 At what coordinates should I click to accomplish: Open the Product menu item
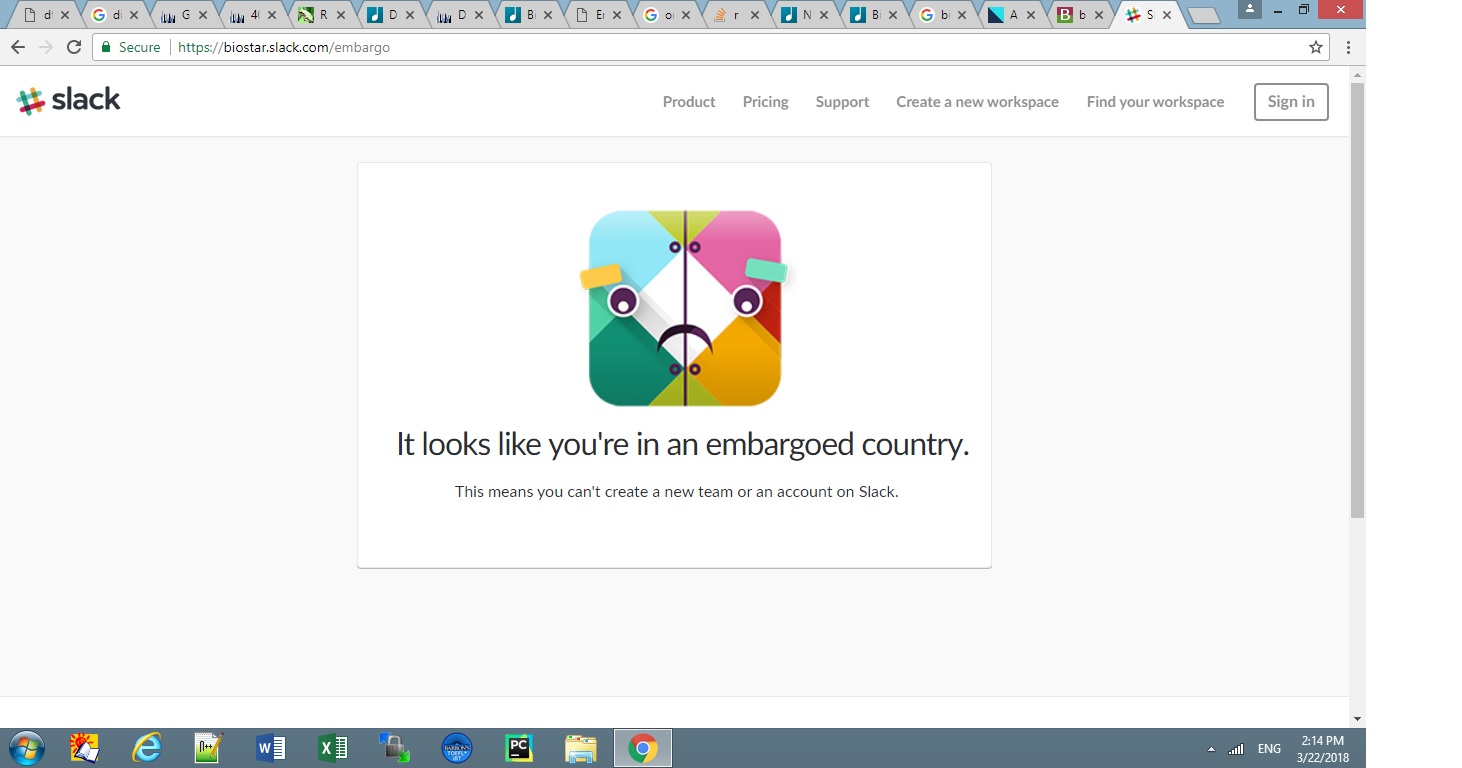tap(689, 102)
